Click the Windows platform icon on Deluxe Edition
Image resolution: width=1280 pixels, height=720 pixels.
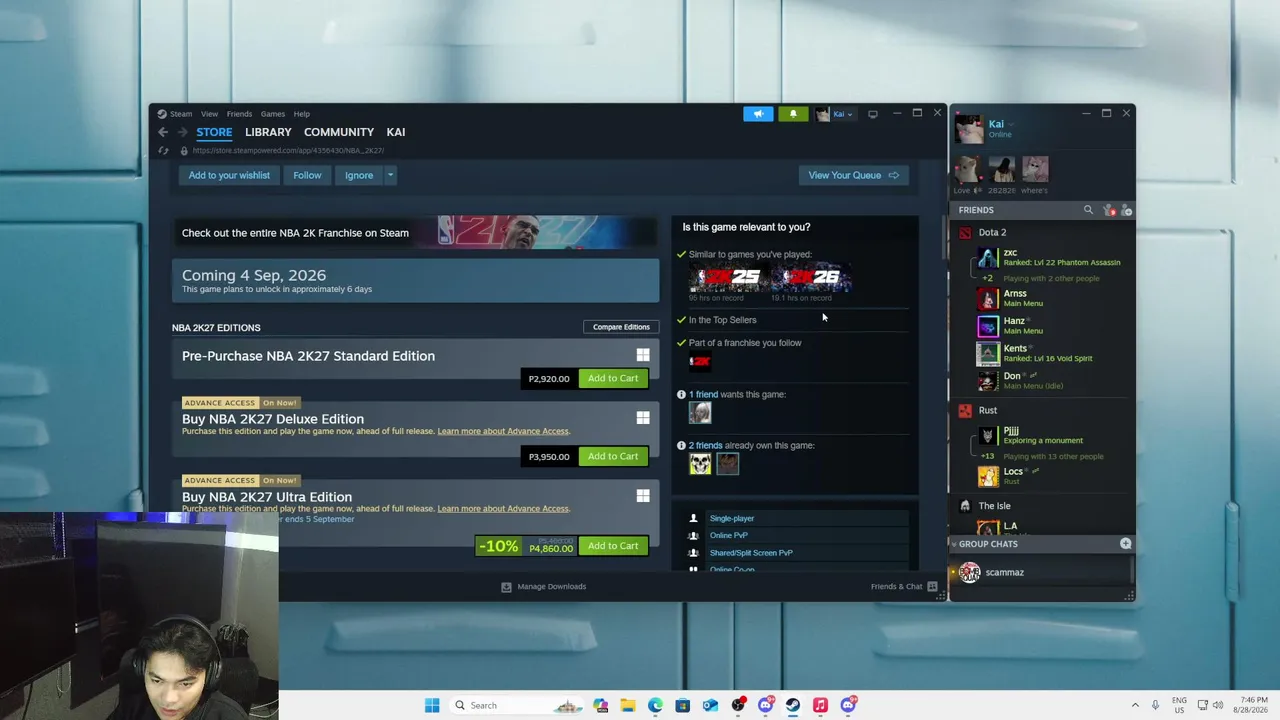tap(643, 418)
